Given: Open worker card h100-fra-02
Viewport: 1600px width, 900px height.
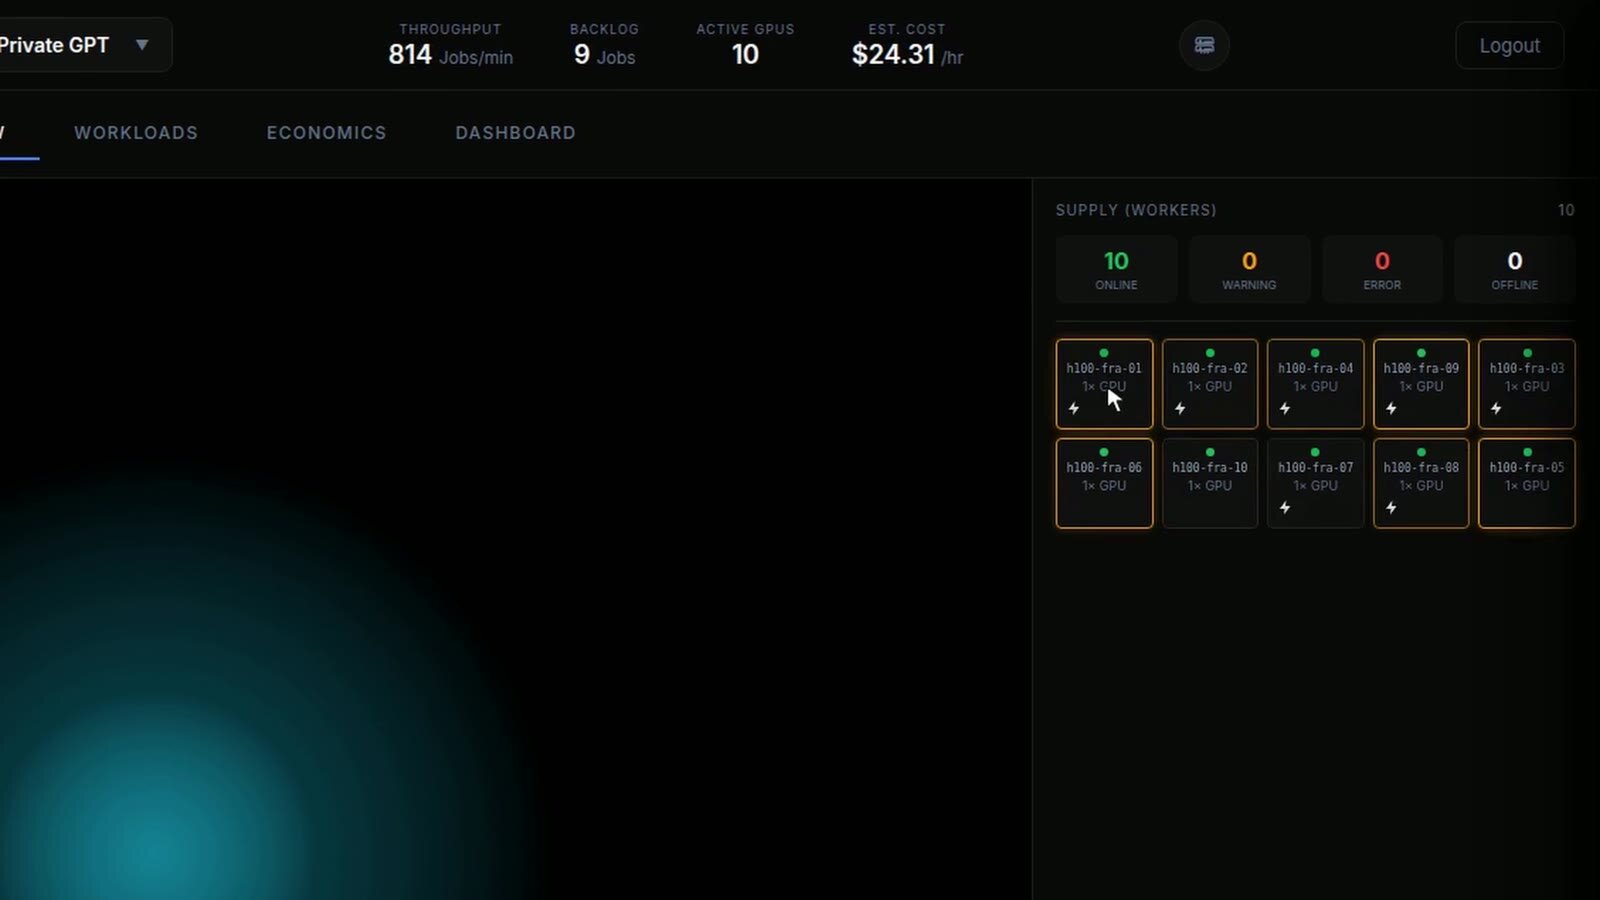Looking at the screenshot, I should [x=1210, y=384].
